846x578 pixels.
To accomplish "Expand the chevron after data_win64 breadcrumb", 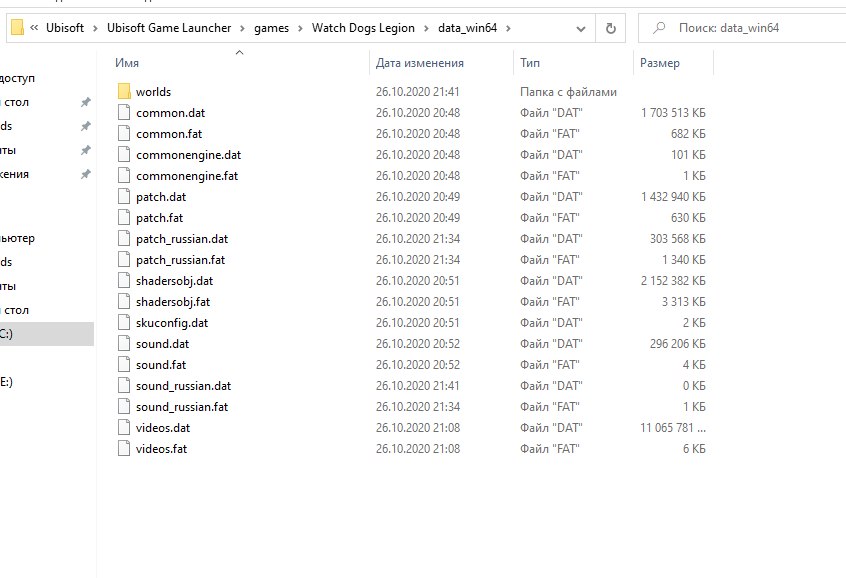I will tap(508, 29).
